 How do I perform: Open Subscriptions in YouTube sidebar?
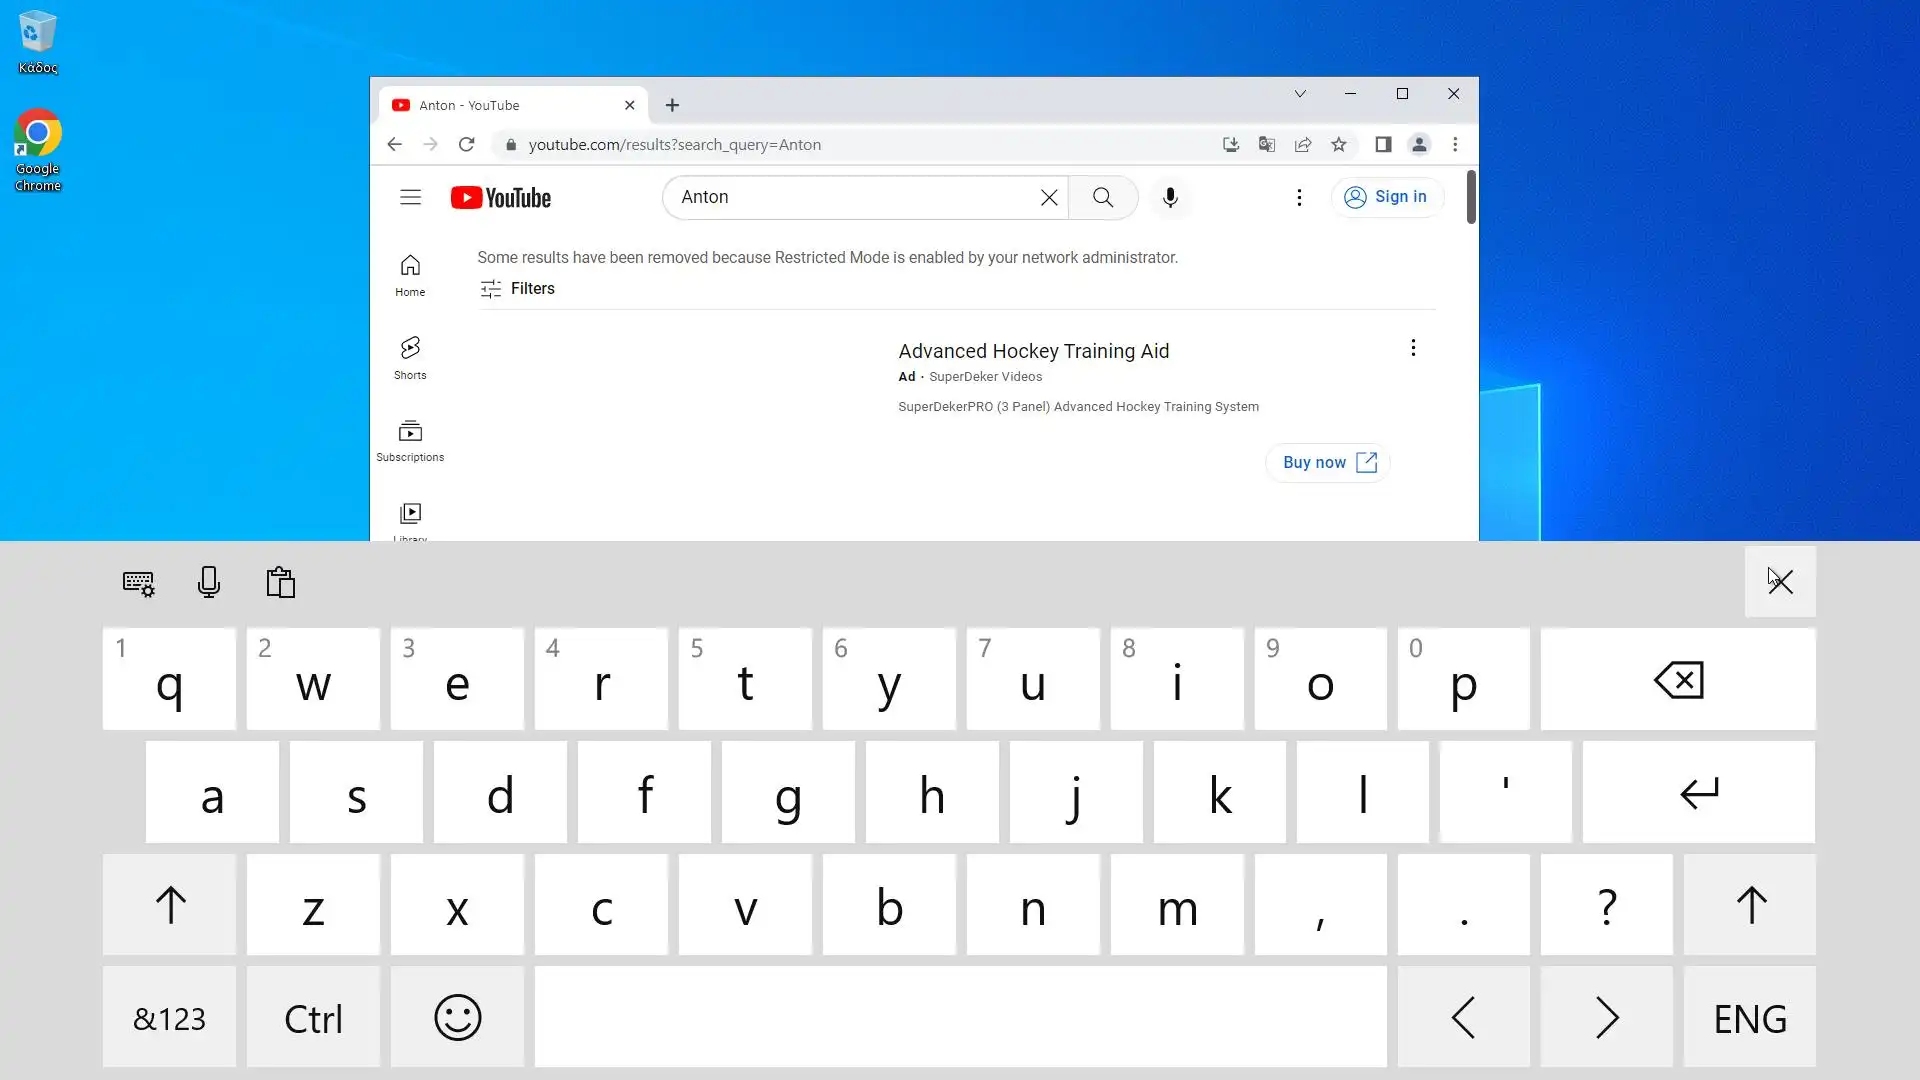(410, 440)
